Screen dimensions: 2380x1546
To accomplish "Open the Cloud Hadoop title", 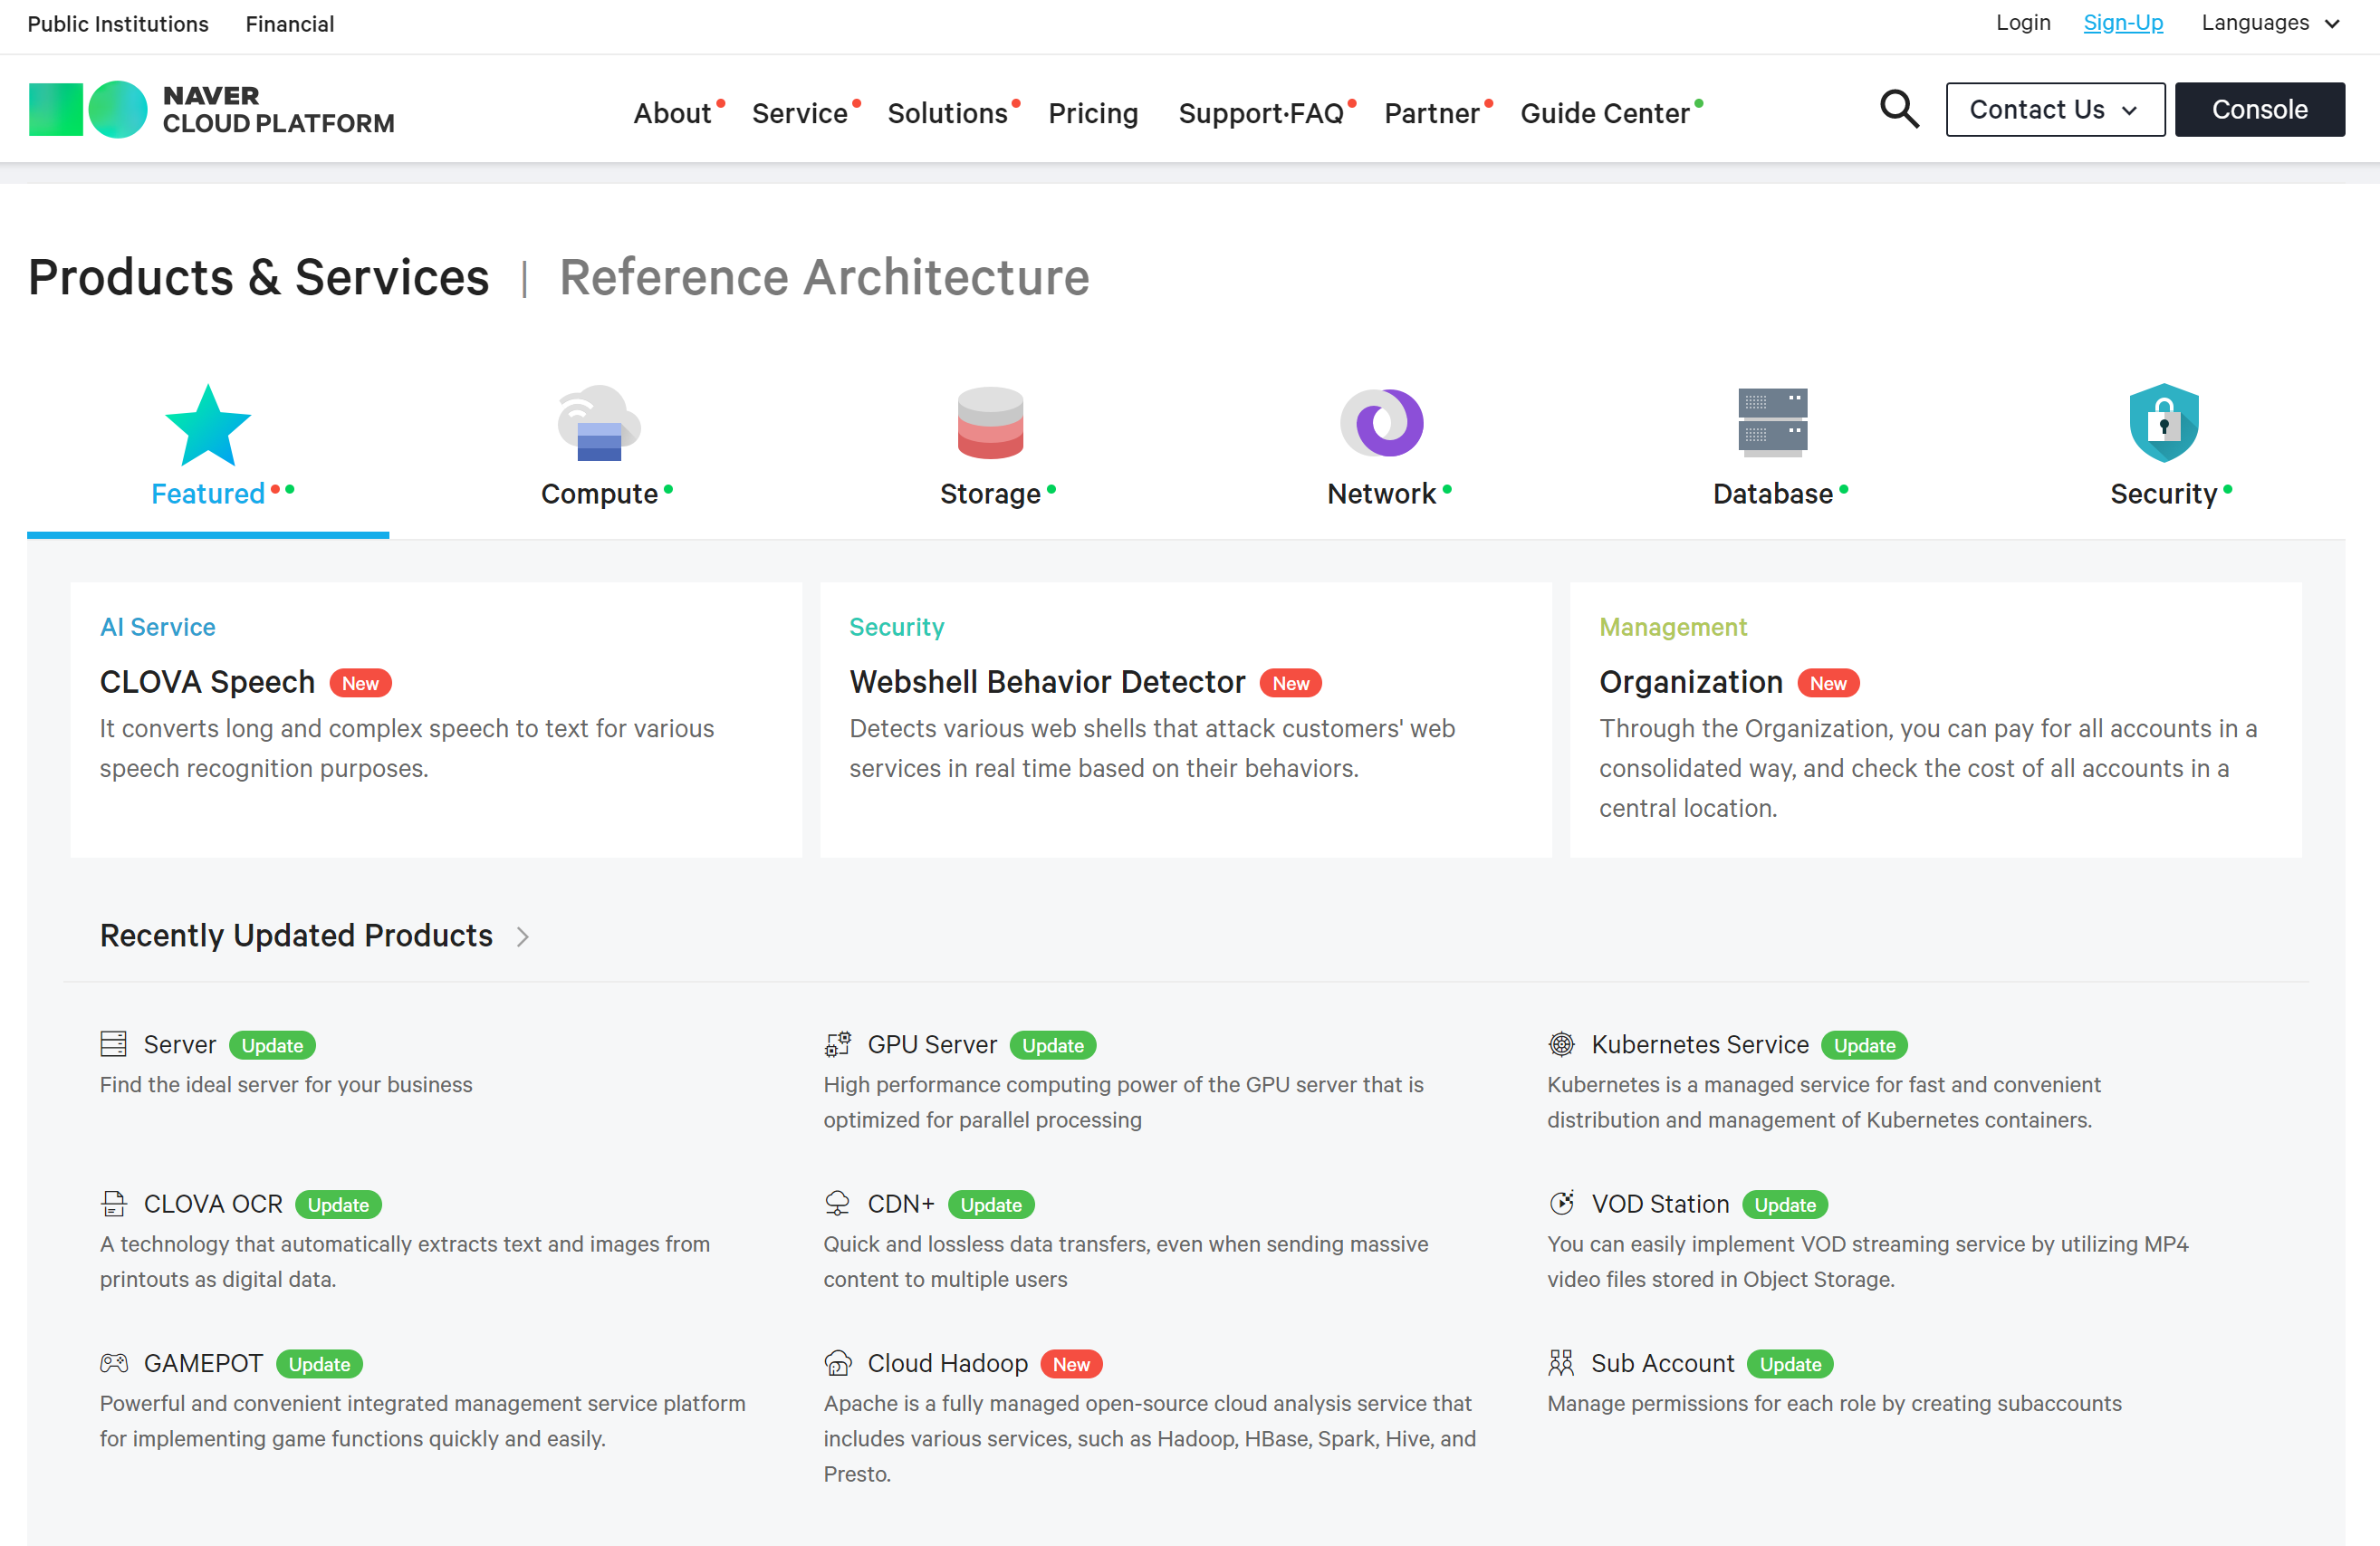I will pyautogui.click(x=947, y=1363).
